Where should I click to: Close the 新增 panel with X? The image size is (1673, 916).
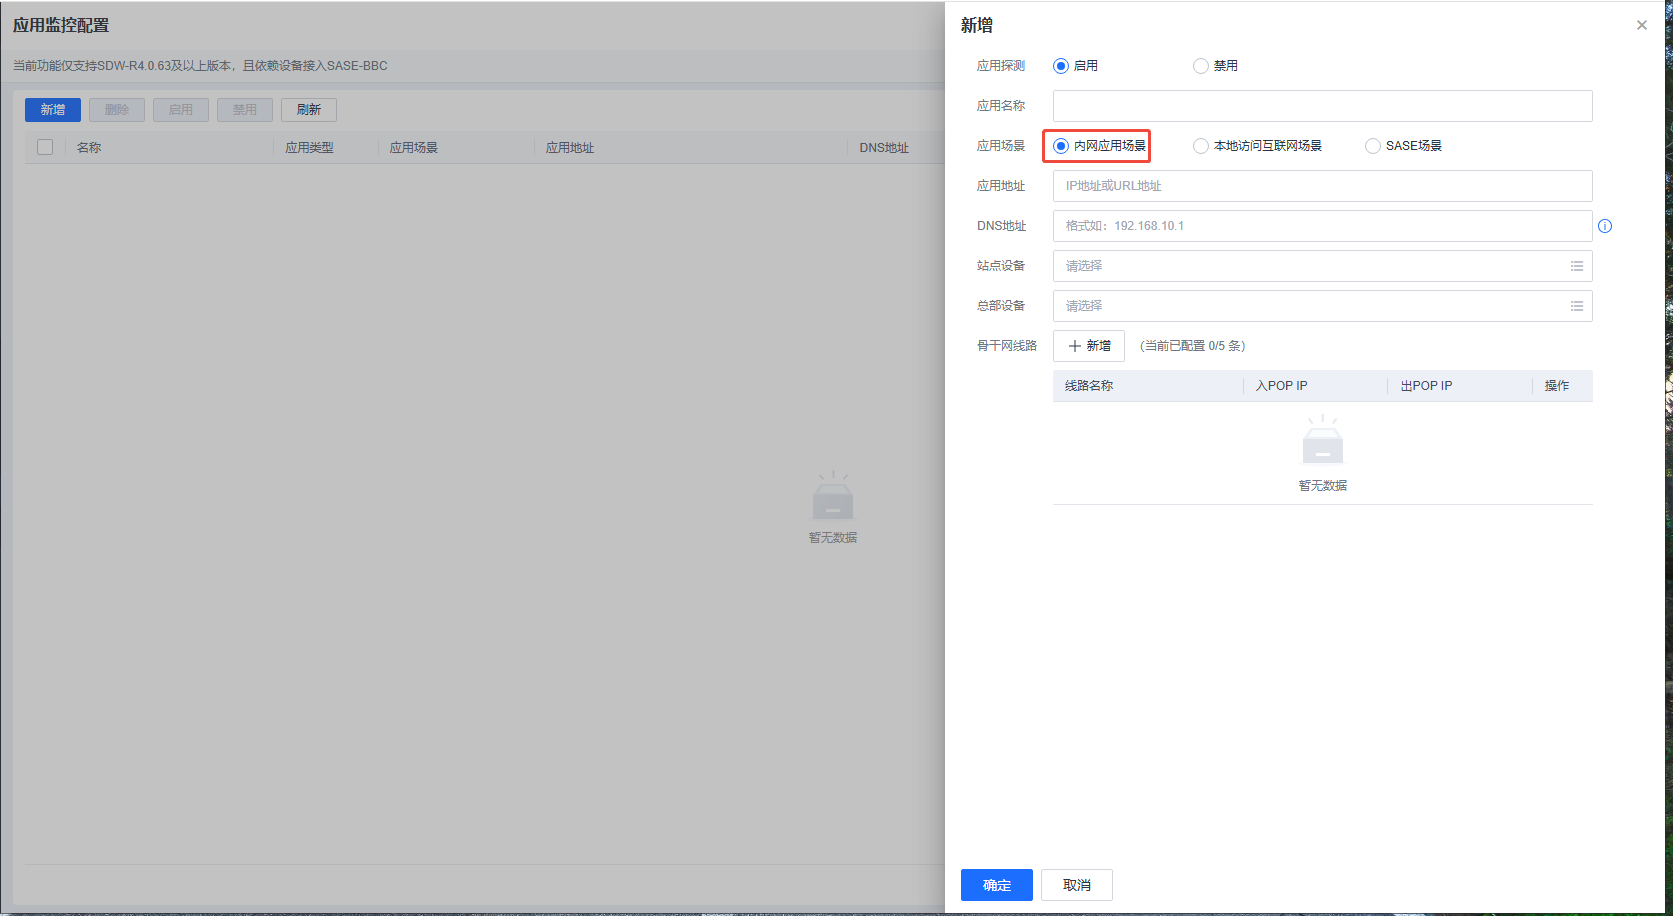[x=1641, y=25]
